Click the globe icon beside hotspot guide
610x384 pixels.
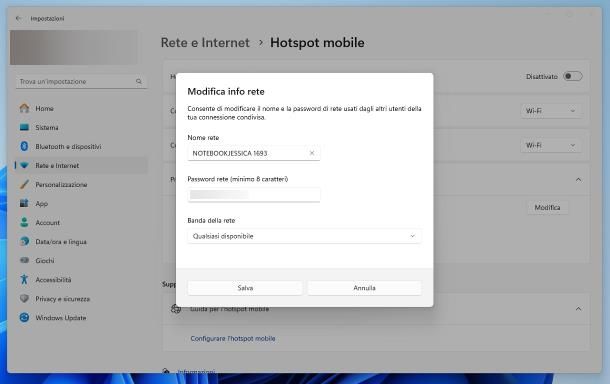(176, 309)
